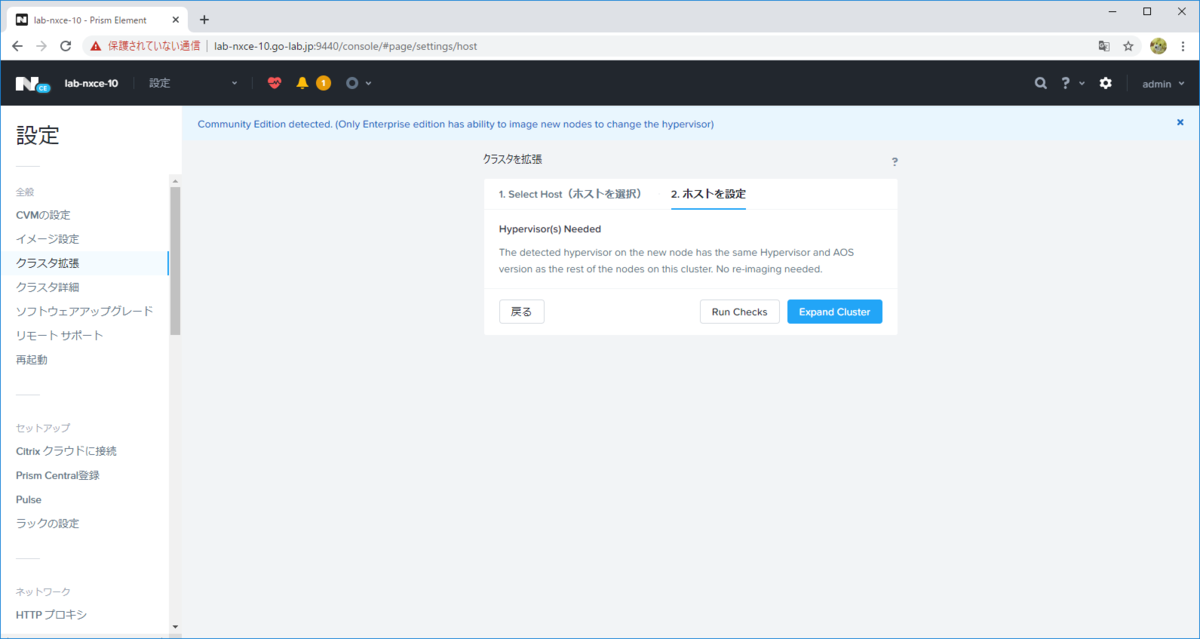Click the Run Checks button
This screenshot has height=639, width=1200.
(x=739, y=312)
